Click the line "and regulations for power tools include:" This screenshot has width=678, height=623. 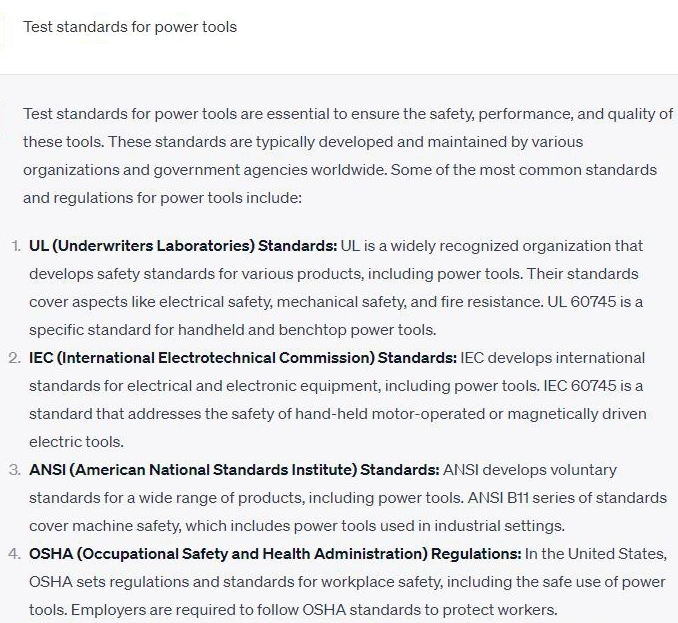click(162, 198)
